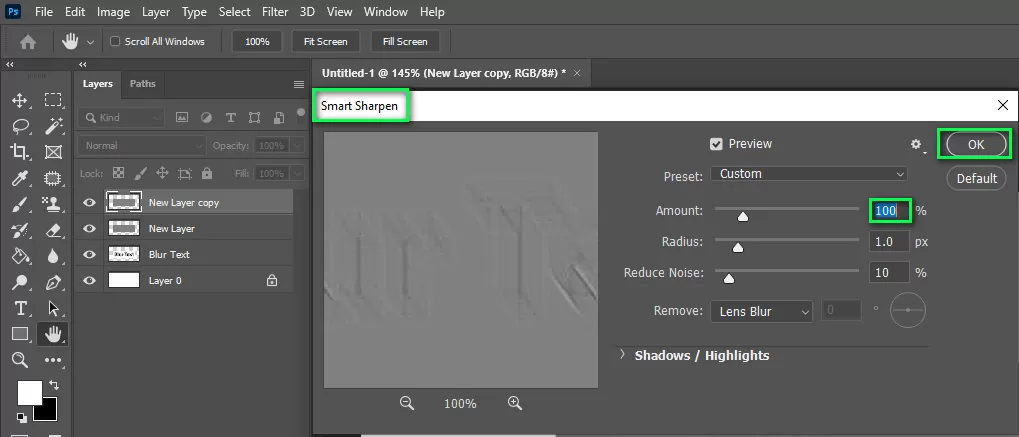Switch to the Paths tab
The width and height of the screenshot is (1019, 437).
142,84
